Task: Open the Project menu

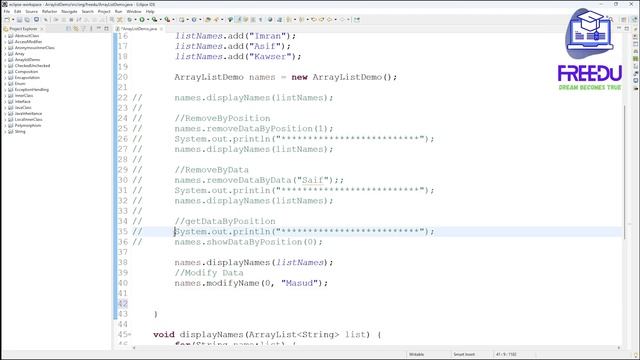Action: point(104,11)
